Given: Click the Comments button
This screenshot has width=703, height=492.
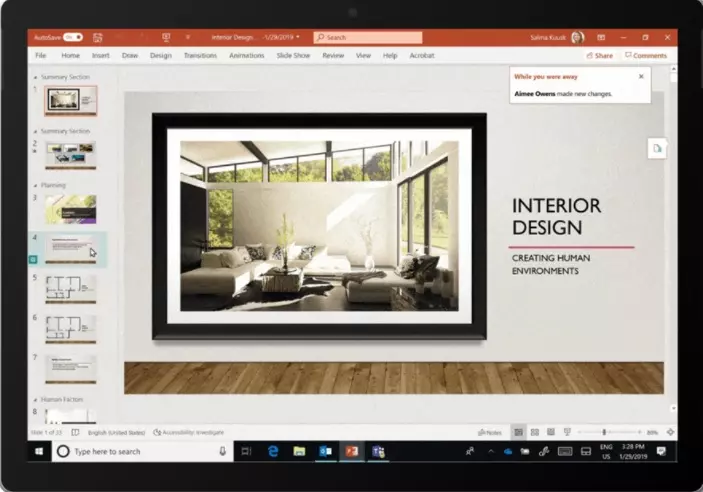Looking at the screenshot, I should [x=646, y=56].
